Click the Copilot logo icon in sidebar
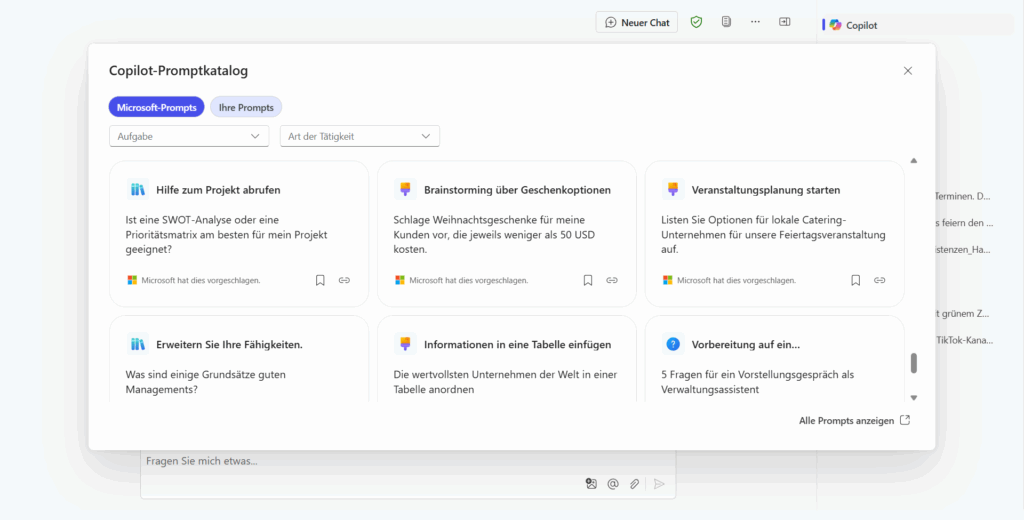Image resolution: width=1024 pixels, height=520 pixels. [x=835, y=25]
